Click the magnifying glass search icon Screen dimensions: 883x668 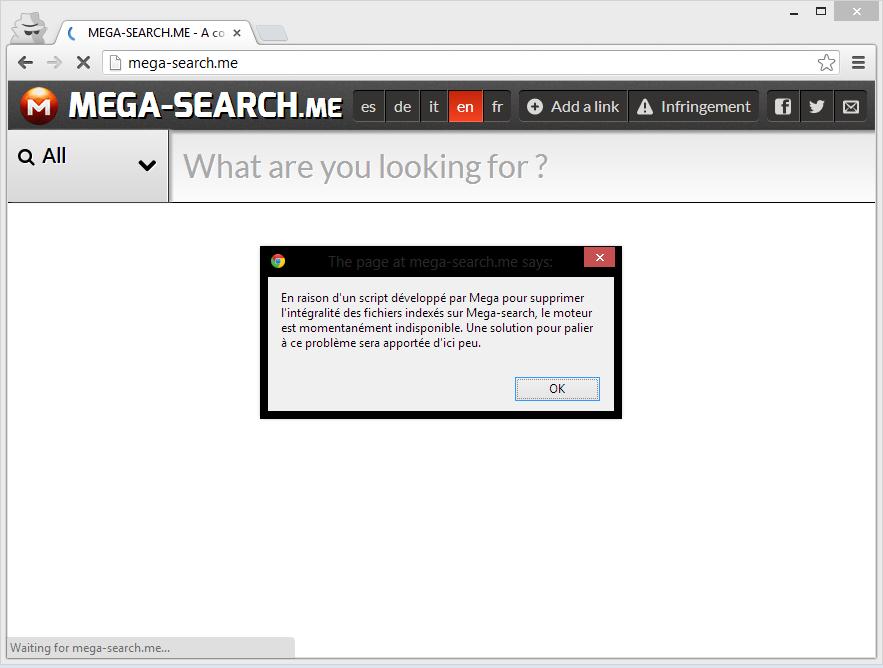[x=24, y=158]
